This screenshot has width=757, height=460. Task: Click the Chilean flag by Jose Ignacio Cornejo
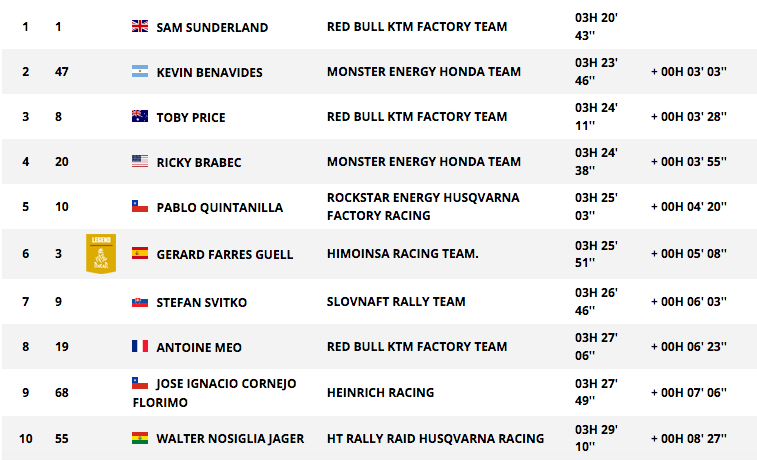click(x=140, y=383)
